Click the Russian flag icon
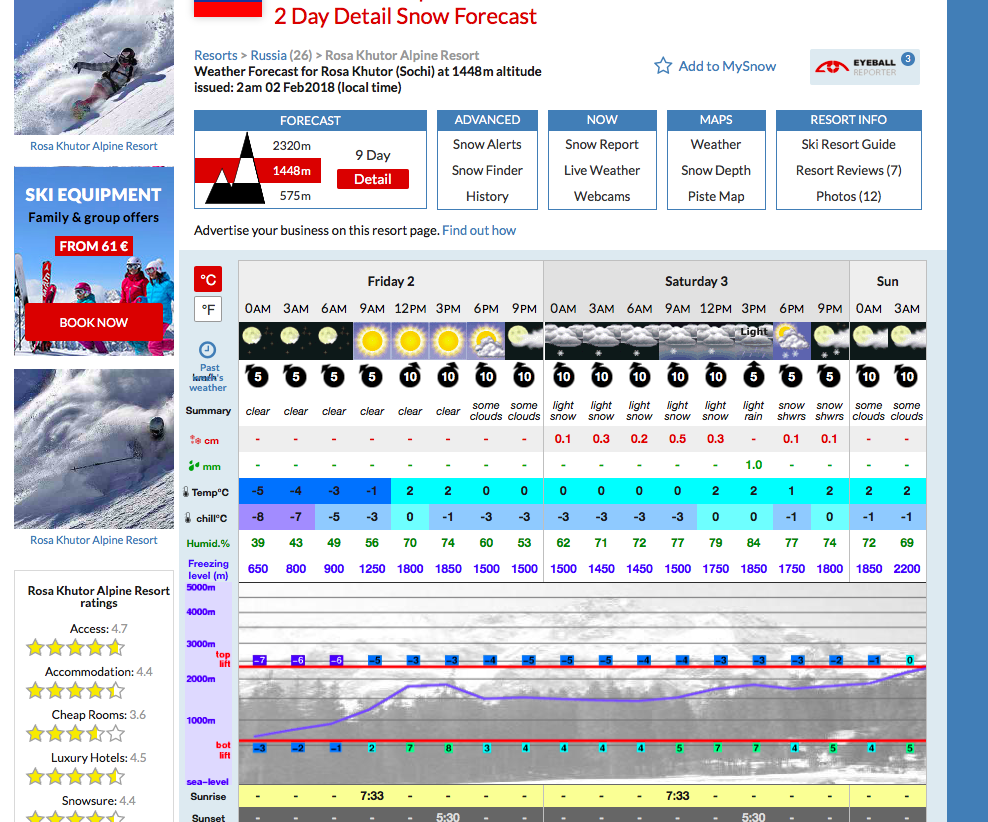This screenshot has height=822, width=988. 228,8
